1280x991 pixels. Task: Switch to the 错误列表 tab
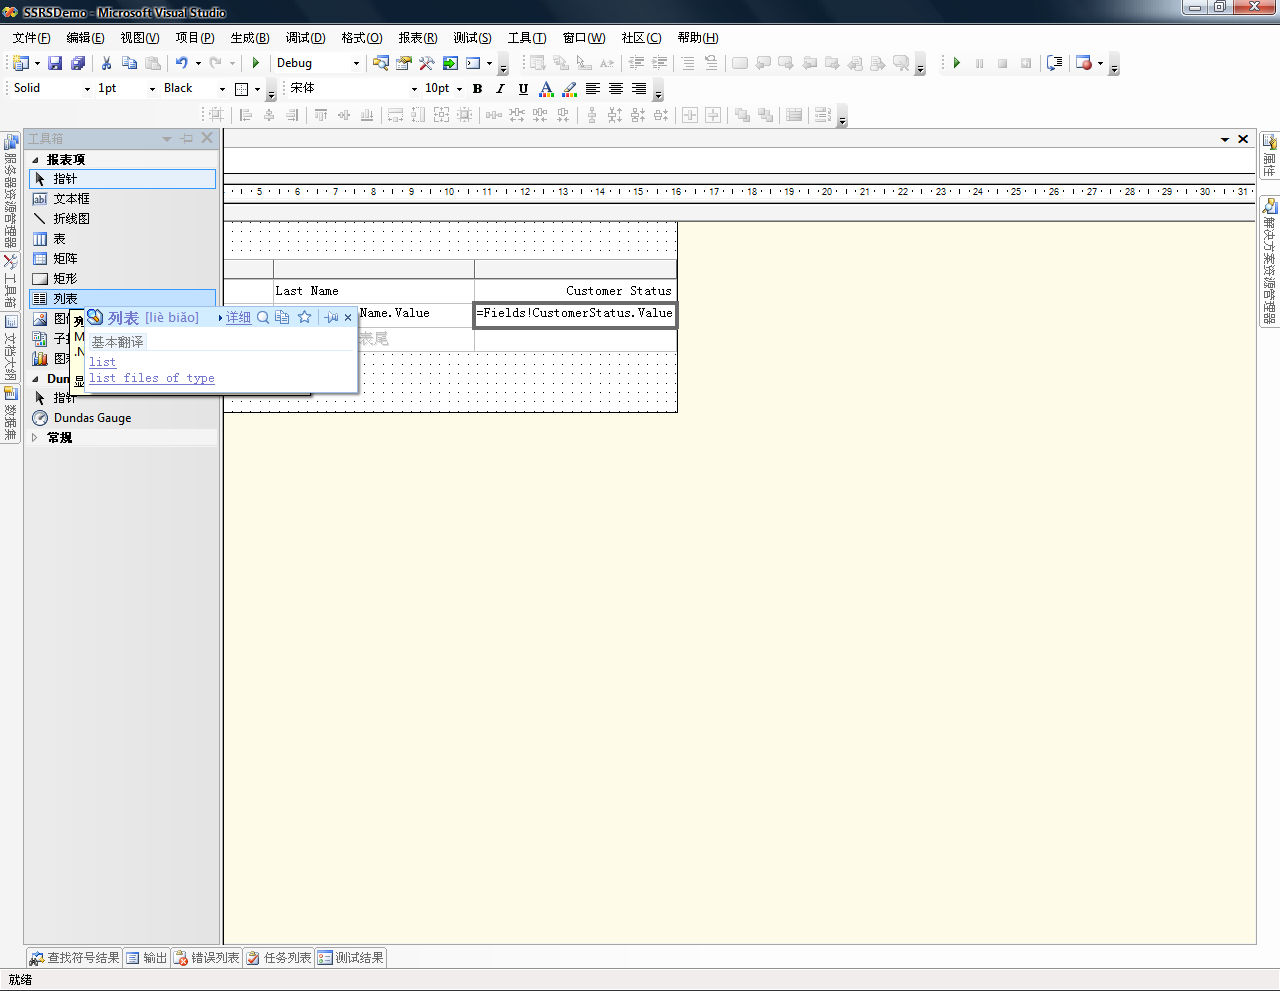pos(207,958)
